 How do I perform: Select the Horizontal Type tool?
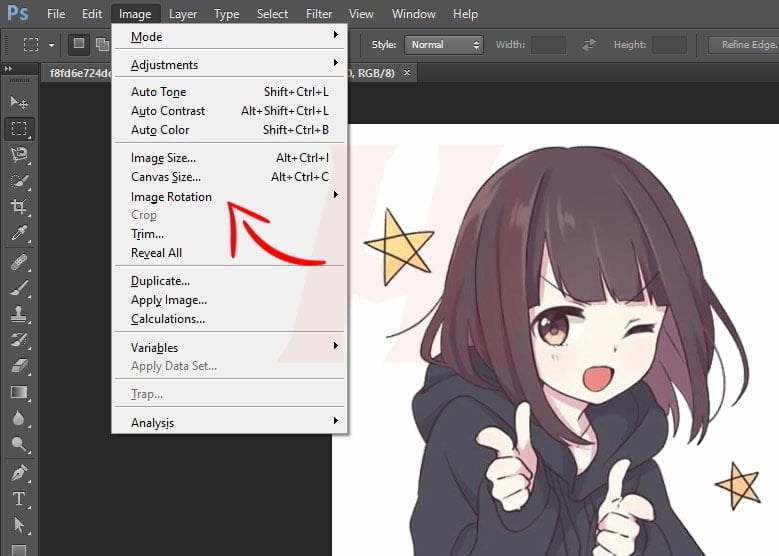[19, 499]
